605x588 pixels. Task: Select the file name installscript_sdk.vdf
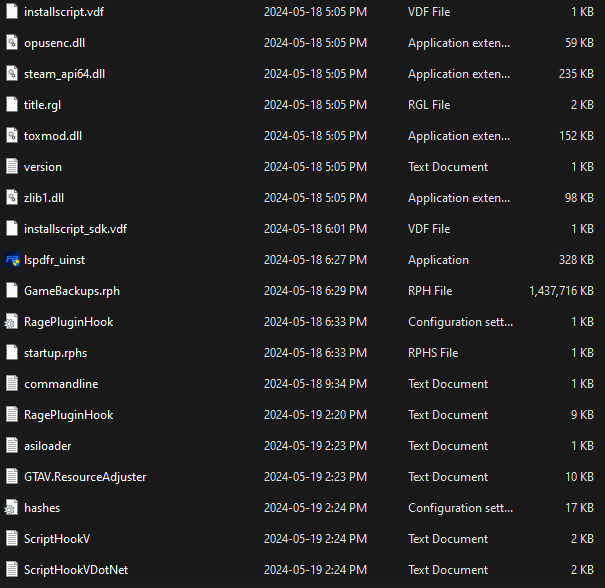tap(75, 229)
